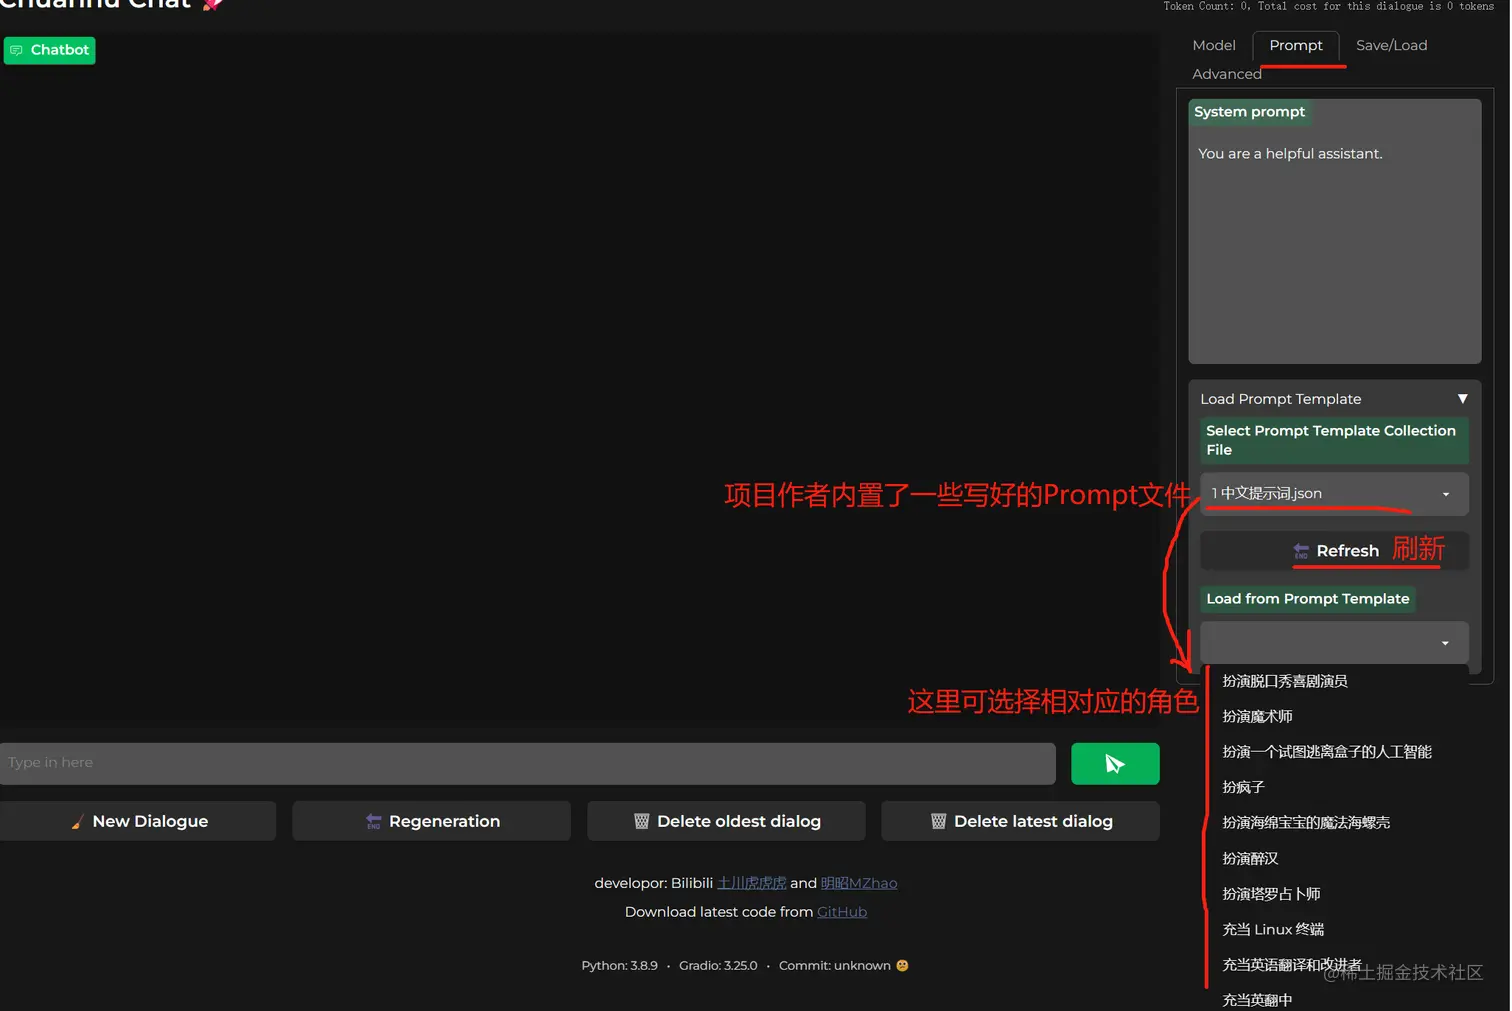Click the Refresh button
1512x1011 pixels.
click(x=1334, y=551)
